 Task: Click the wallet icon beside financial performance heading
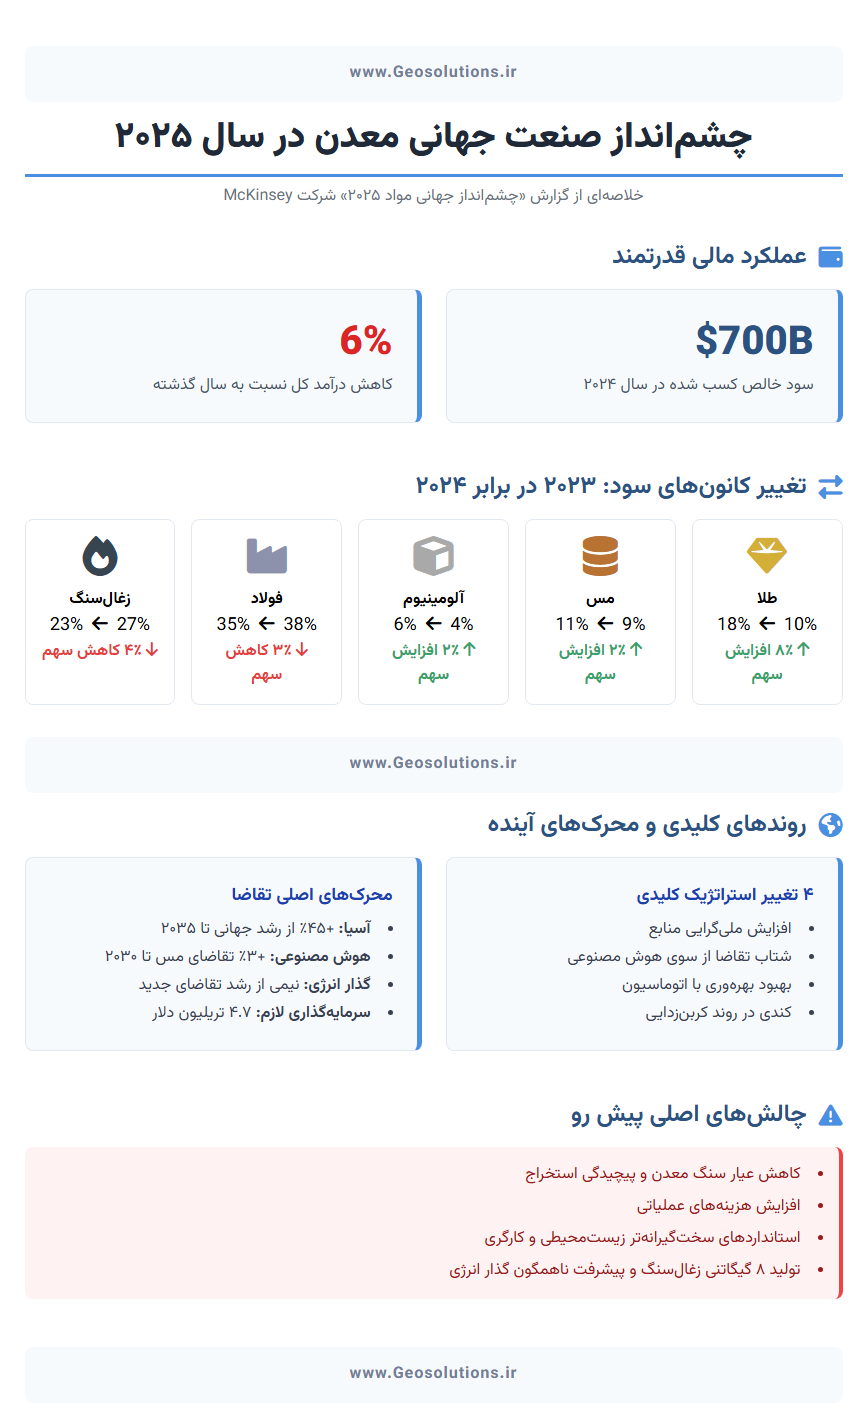[x=830, y=257]
